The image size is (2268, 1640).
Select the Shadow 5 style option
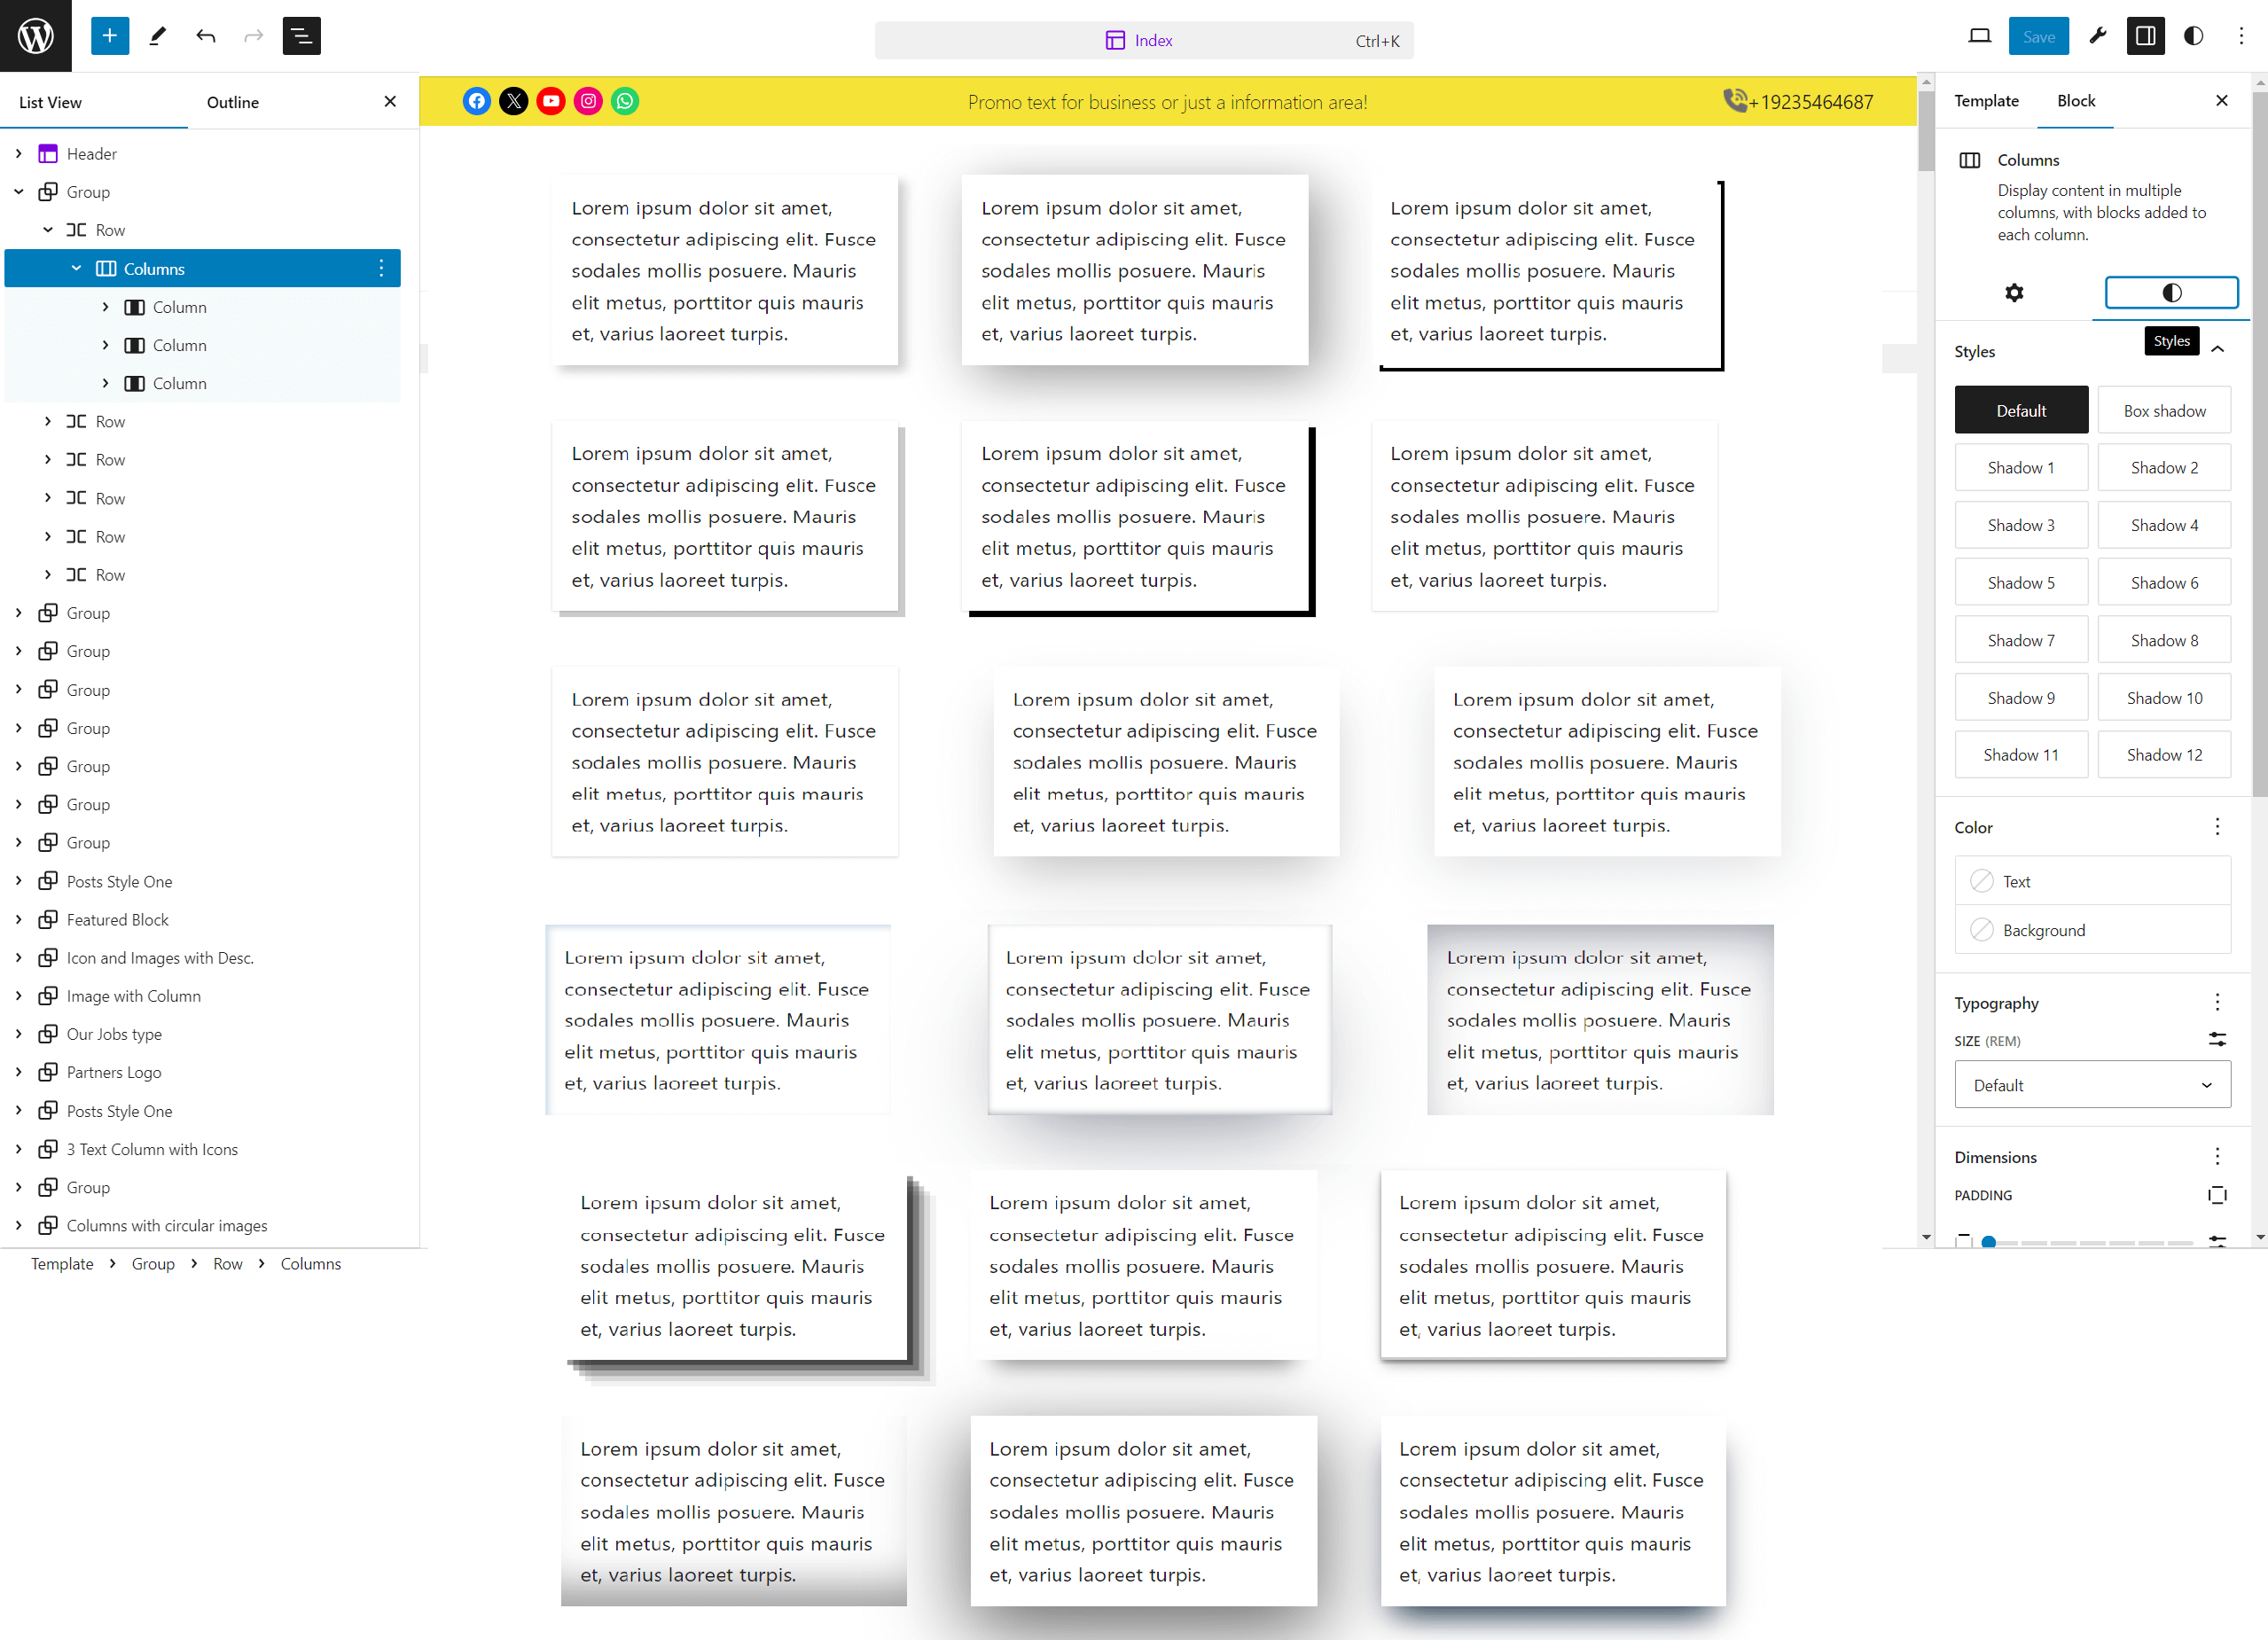click(x=2021, y=583)
